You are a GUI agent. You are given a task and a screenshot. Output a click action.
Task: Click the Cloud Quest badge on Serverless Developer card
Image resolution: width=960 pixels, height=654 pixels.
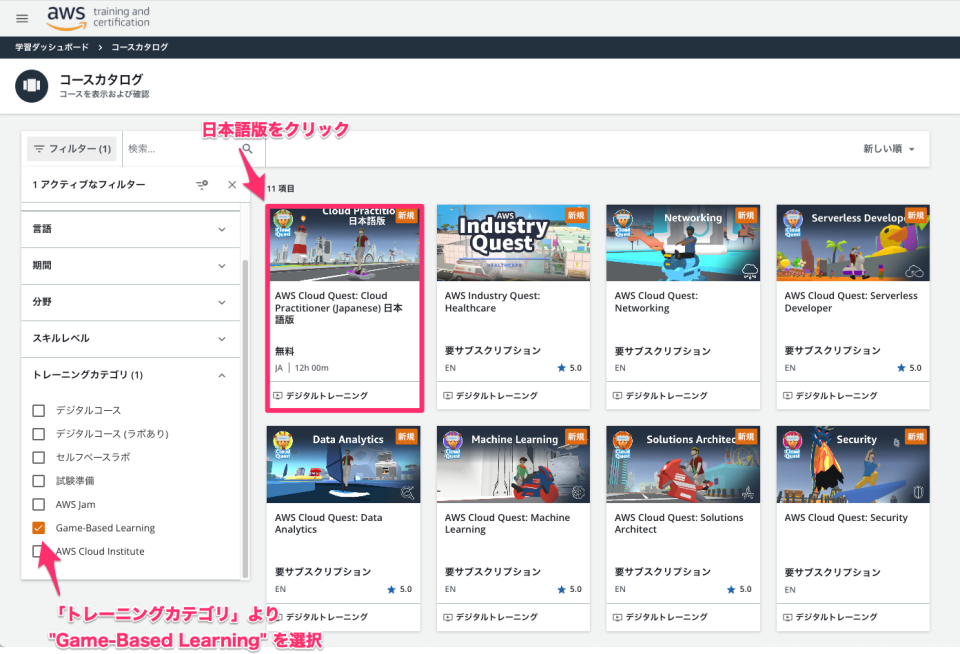793,224
